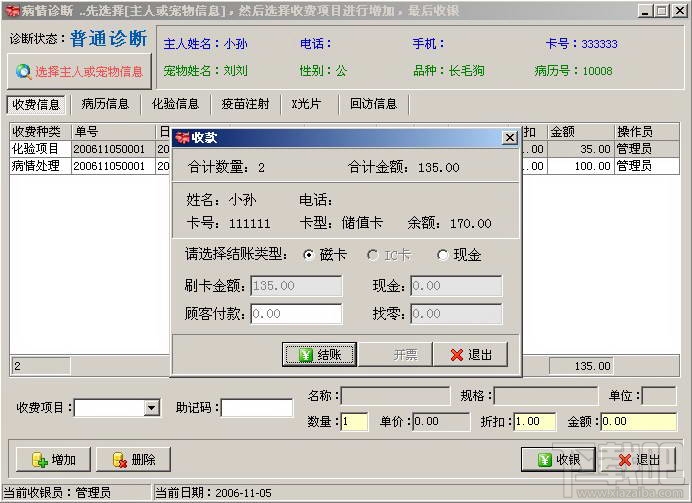Screen dimensions: 692x503
Task: Click the 顾客付款 input field
Action: coord(296,314)
